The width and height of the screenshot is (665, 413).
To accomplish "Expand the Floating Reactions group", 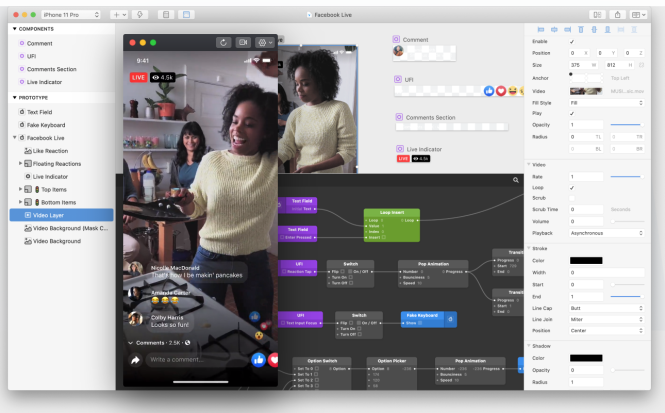I will [20, 163].
